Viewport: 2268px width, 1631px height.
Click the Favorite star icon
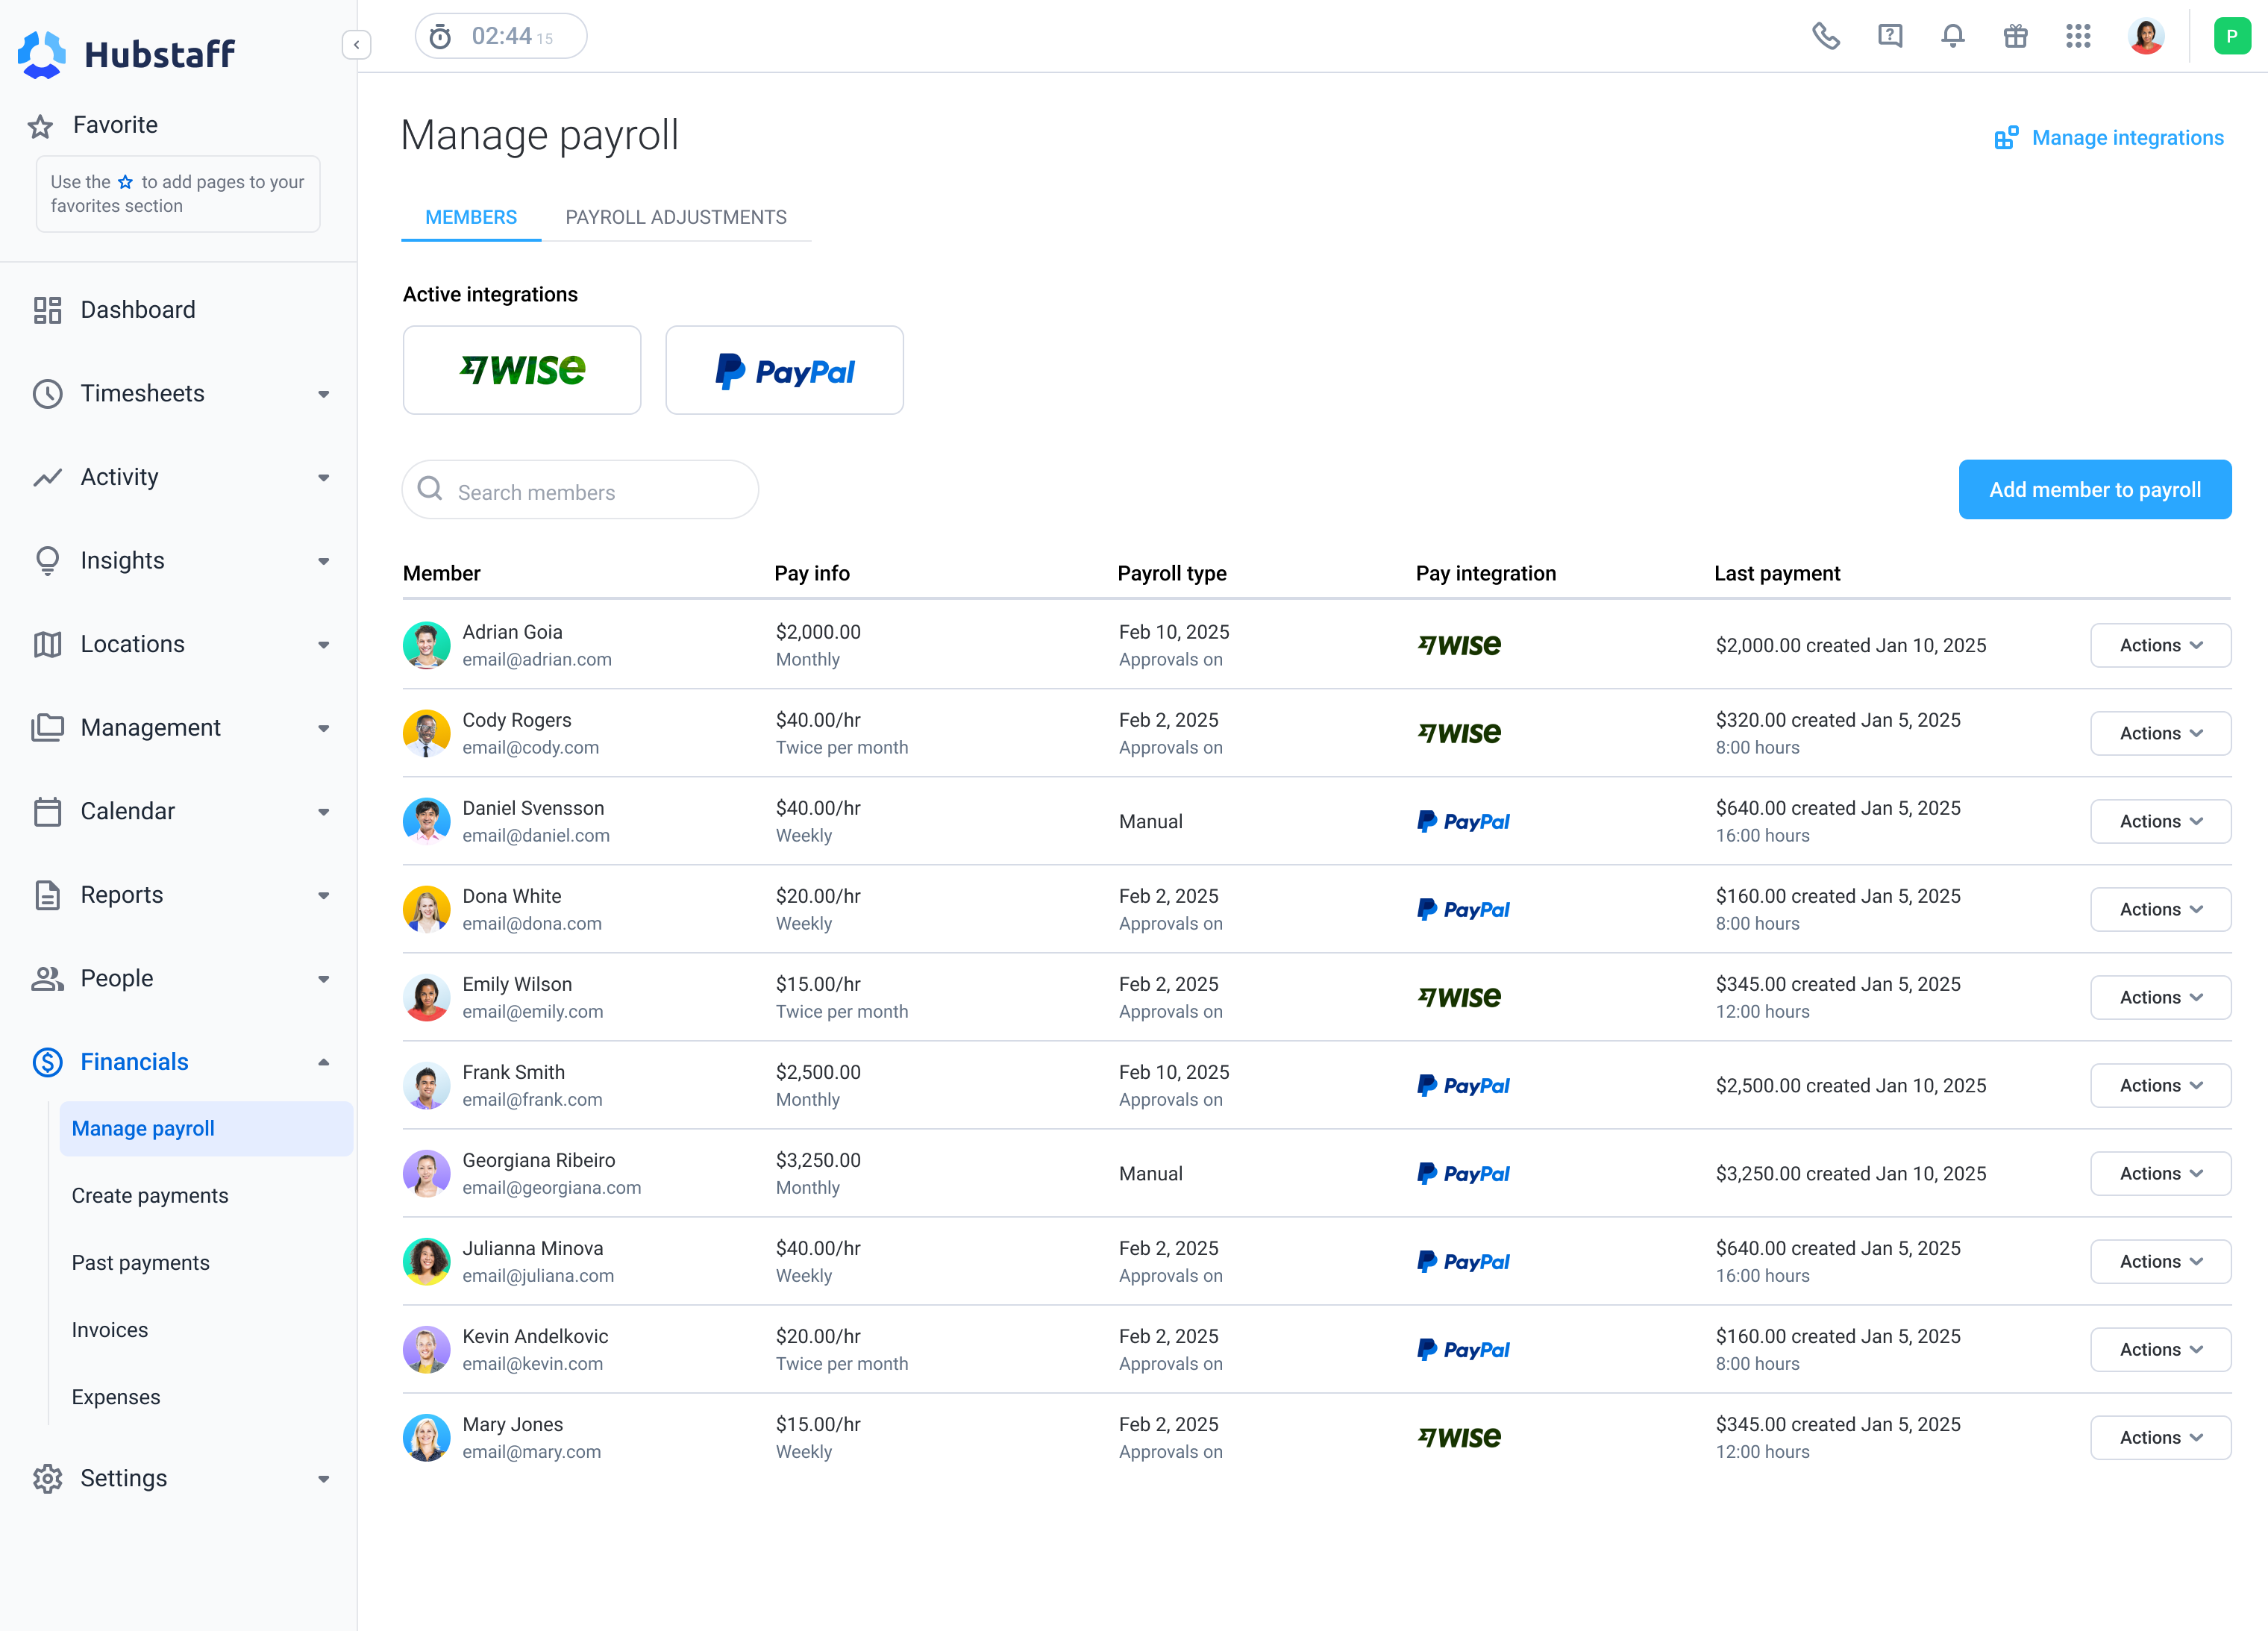click(40, 126)
